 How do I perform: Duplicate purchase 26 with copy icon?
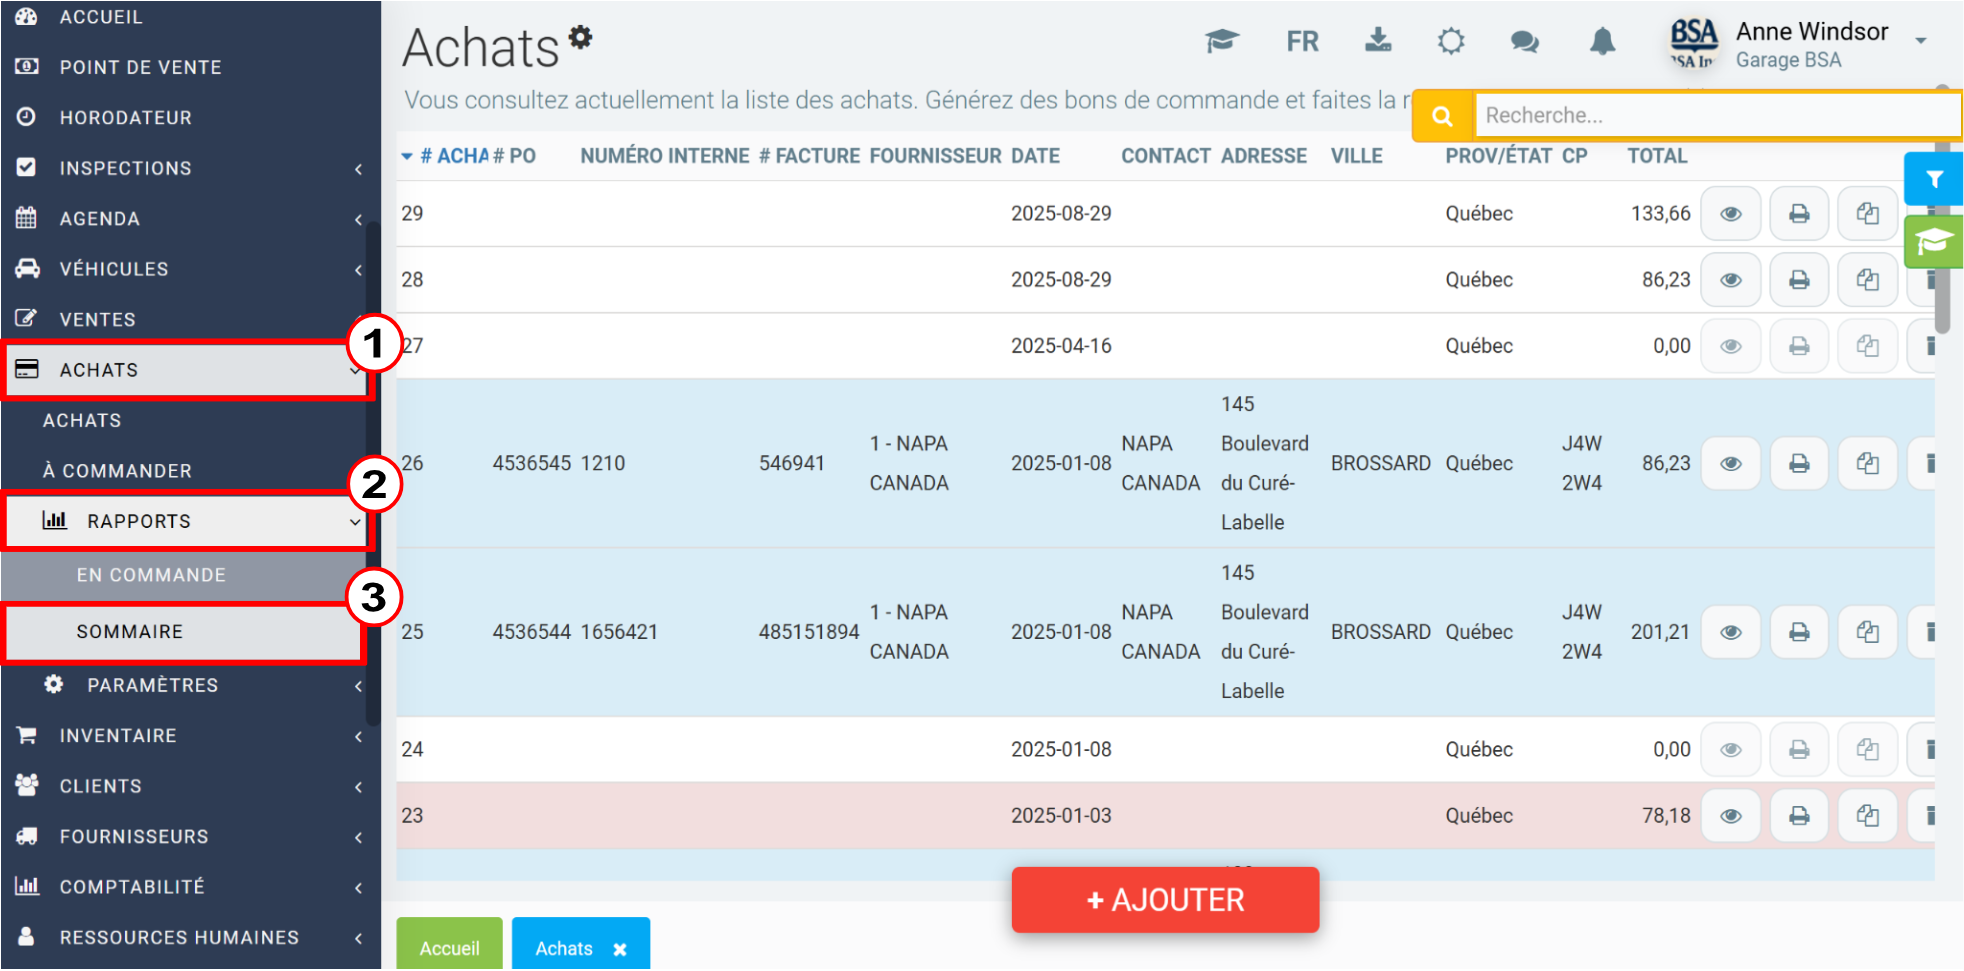[1867, 464]
